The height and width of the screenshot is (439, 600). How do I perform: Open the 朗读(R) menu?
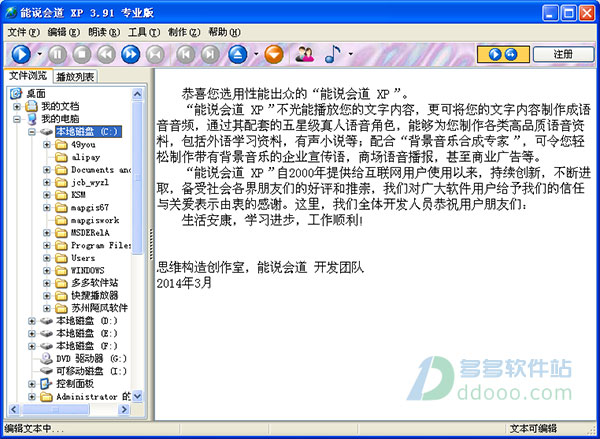104,33
